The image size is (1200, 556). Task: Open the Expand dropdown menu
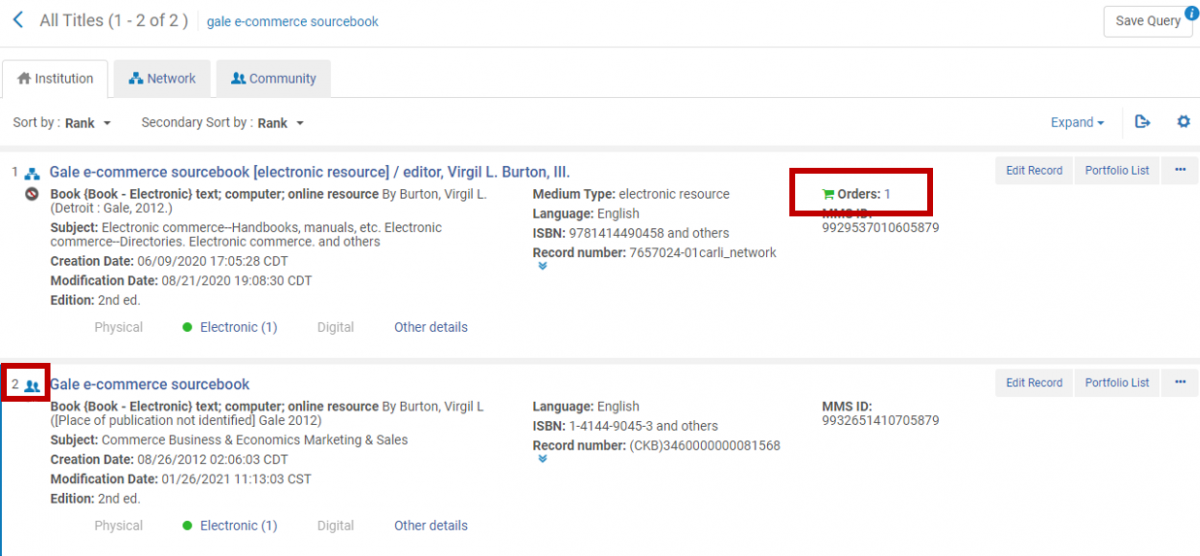(x=1077, y=123)
